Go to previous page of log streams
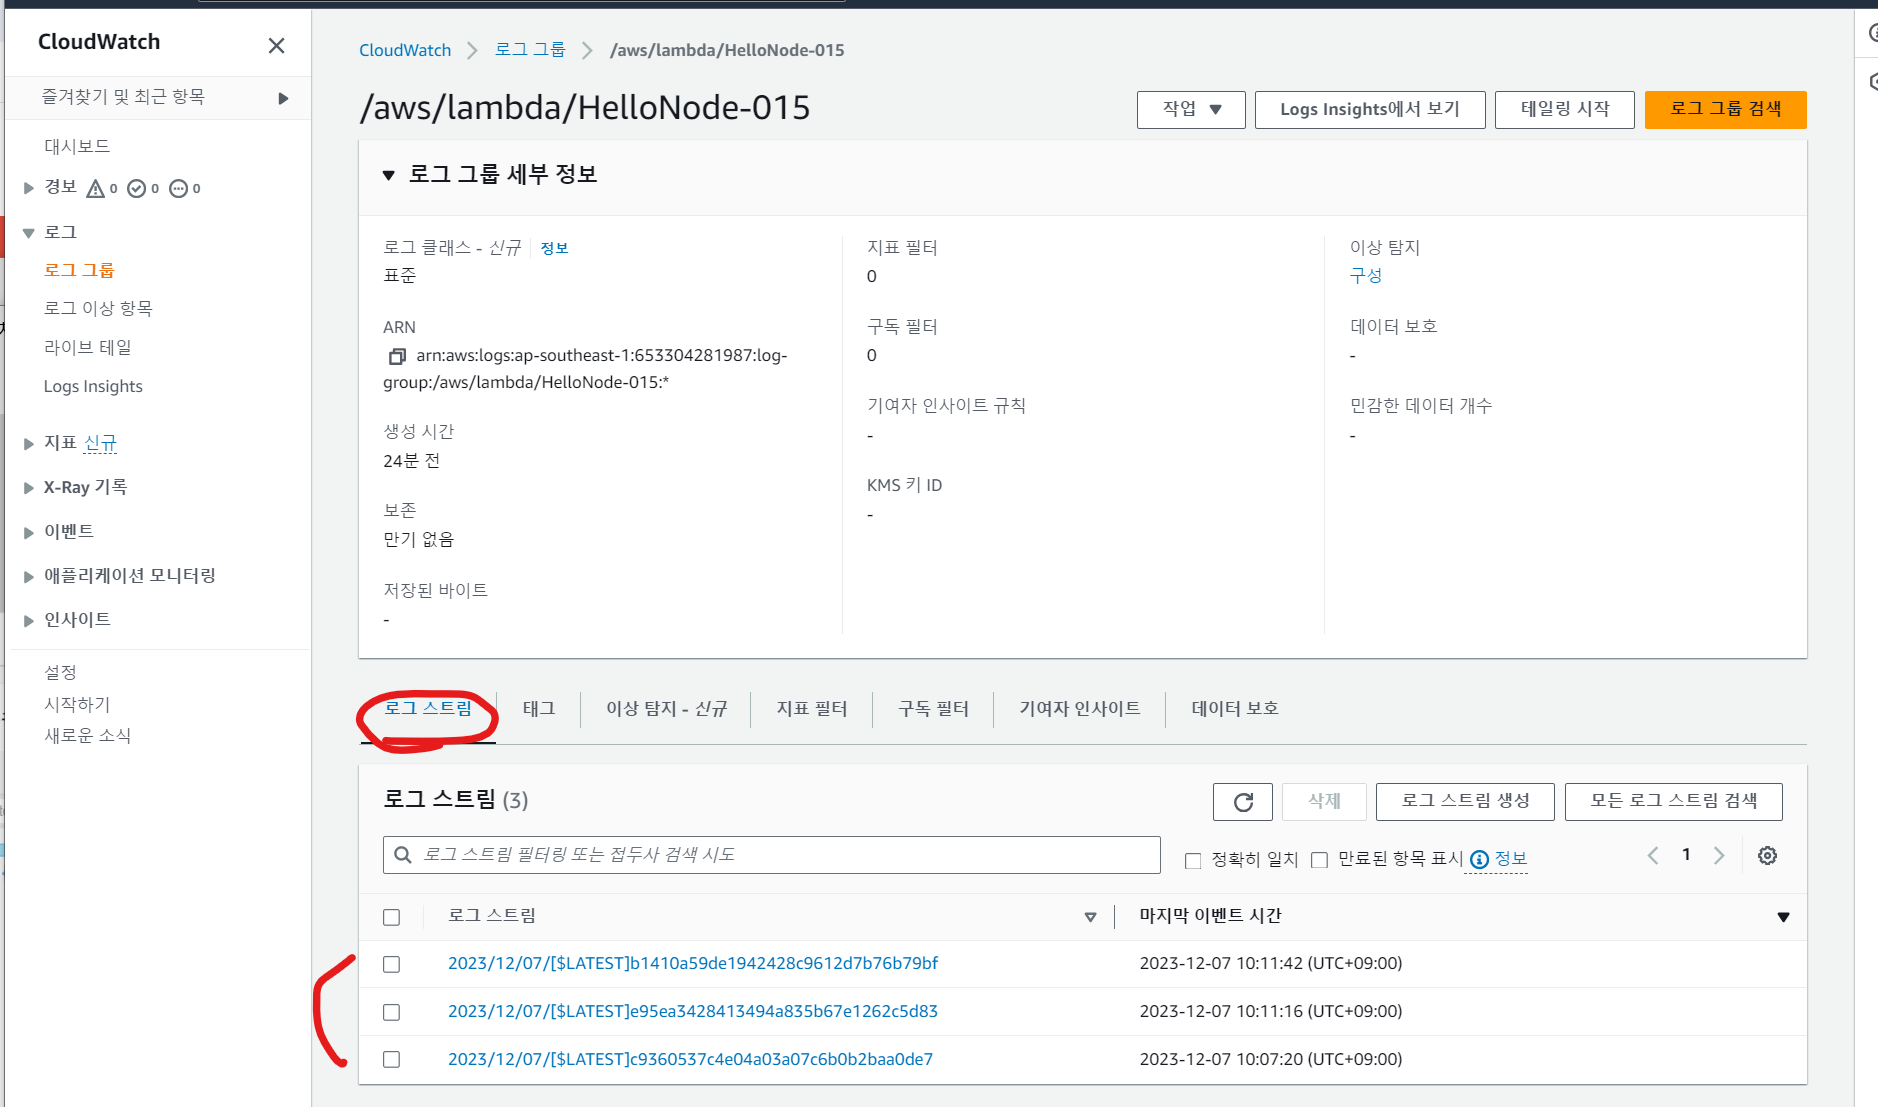The height and width of the screenshot is (1107, 1878). point(1653,855)
